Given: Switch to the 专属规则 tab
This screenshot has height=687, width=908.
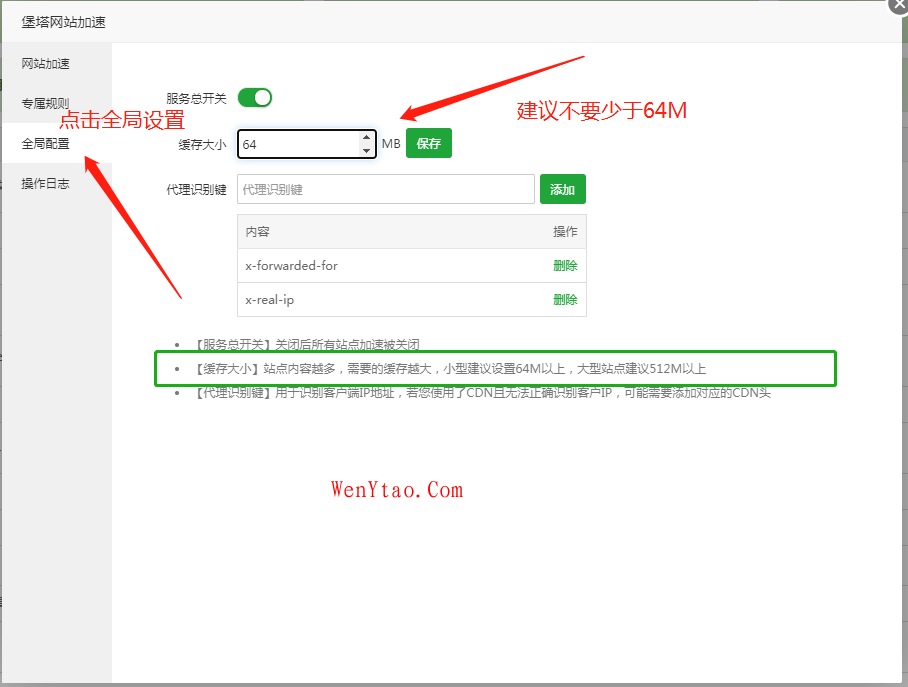Looking at the screenshot, I should pyautogui.click(x=46, y=103).
